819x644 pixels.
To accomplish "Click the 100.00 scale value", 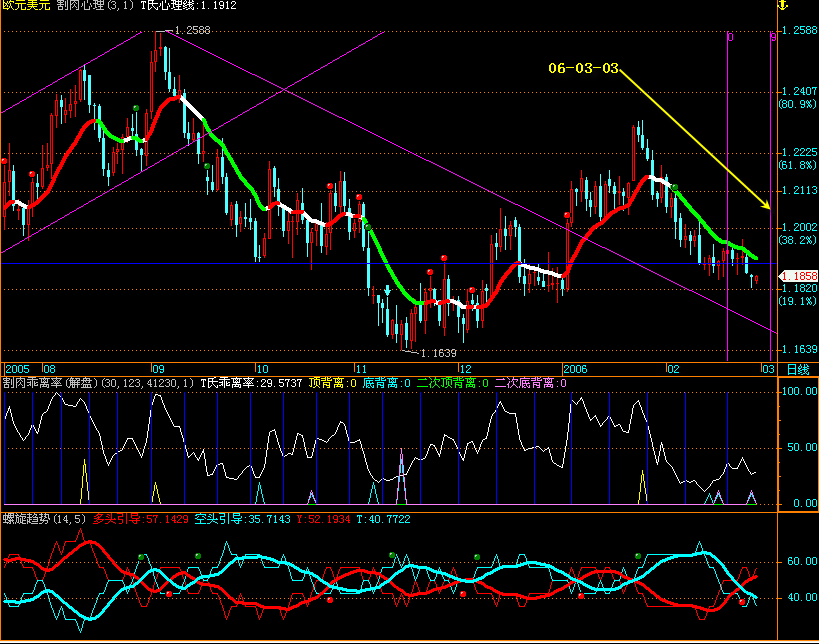I will click(x=799, y=391).
